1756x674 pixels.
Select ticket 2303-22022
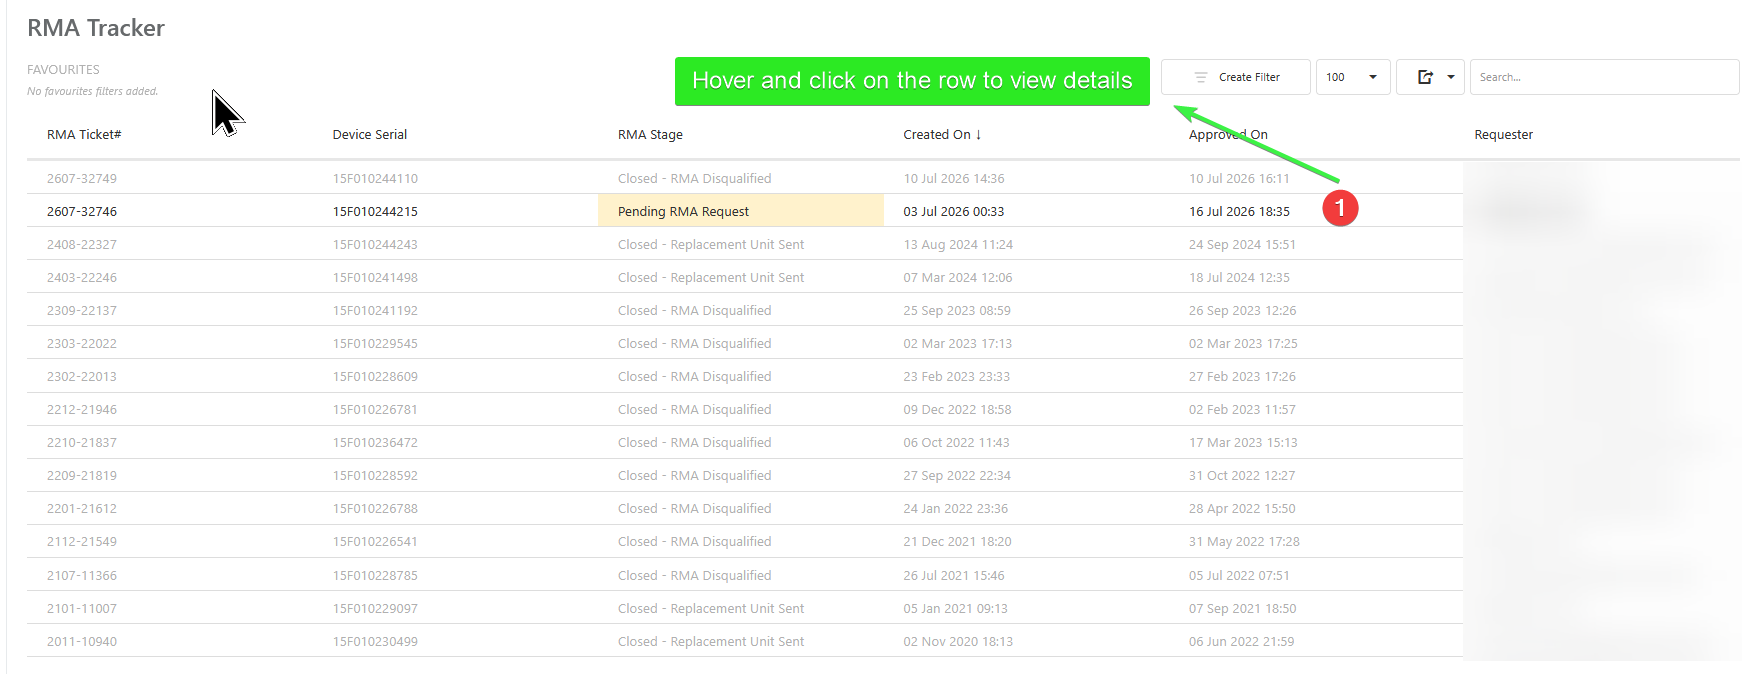coord(82,343)
